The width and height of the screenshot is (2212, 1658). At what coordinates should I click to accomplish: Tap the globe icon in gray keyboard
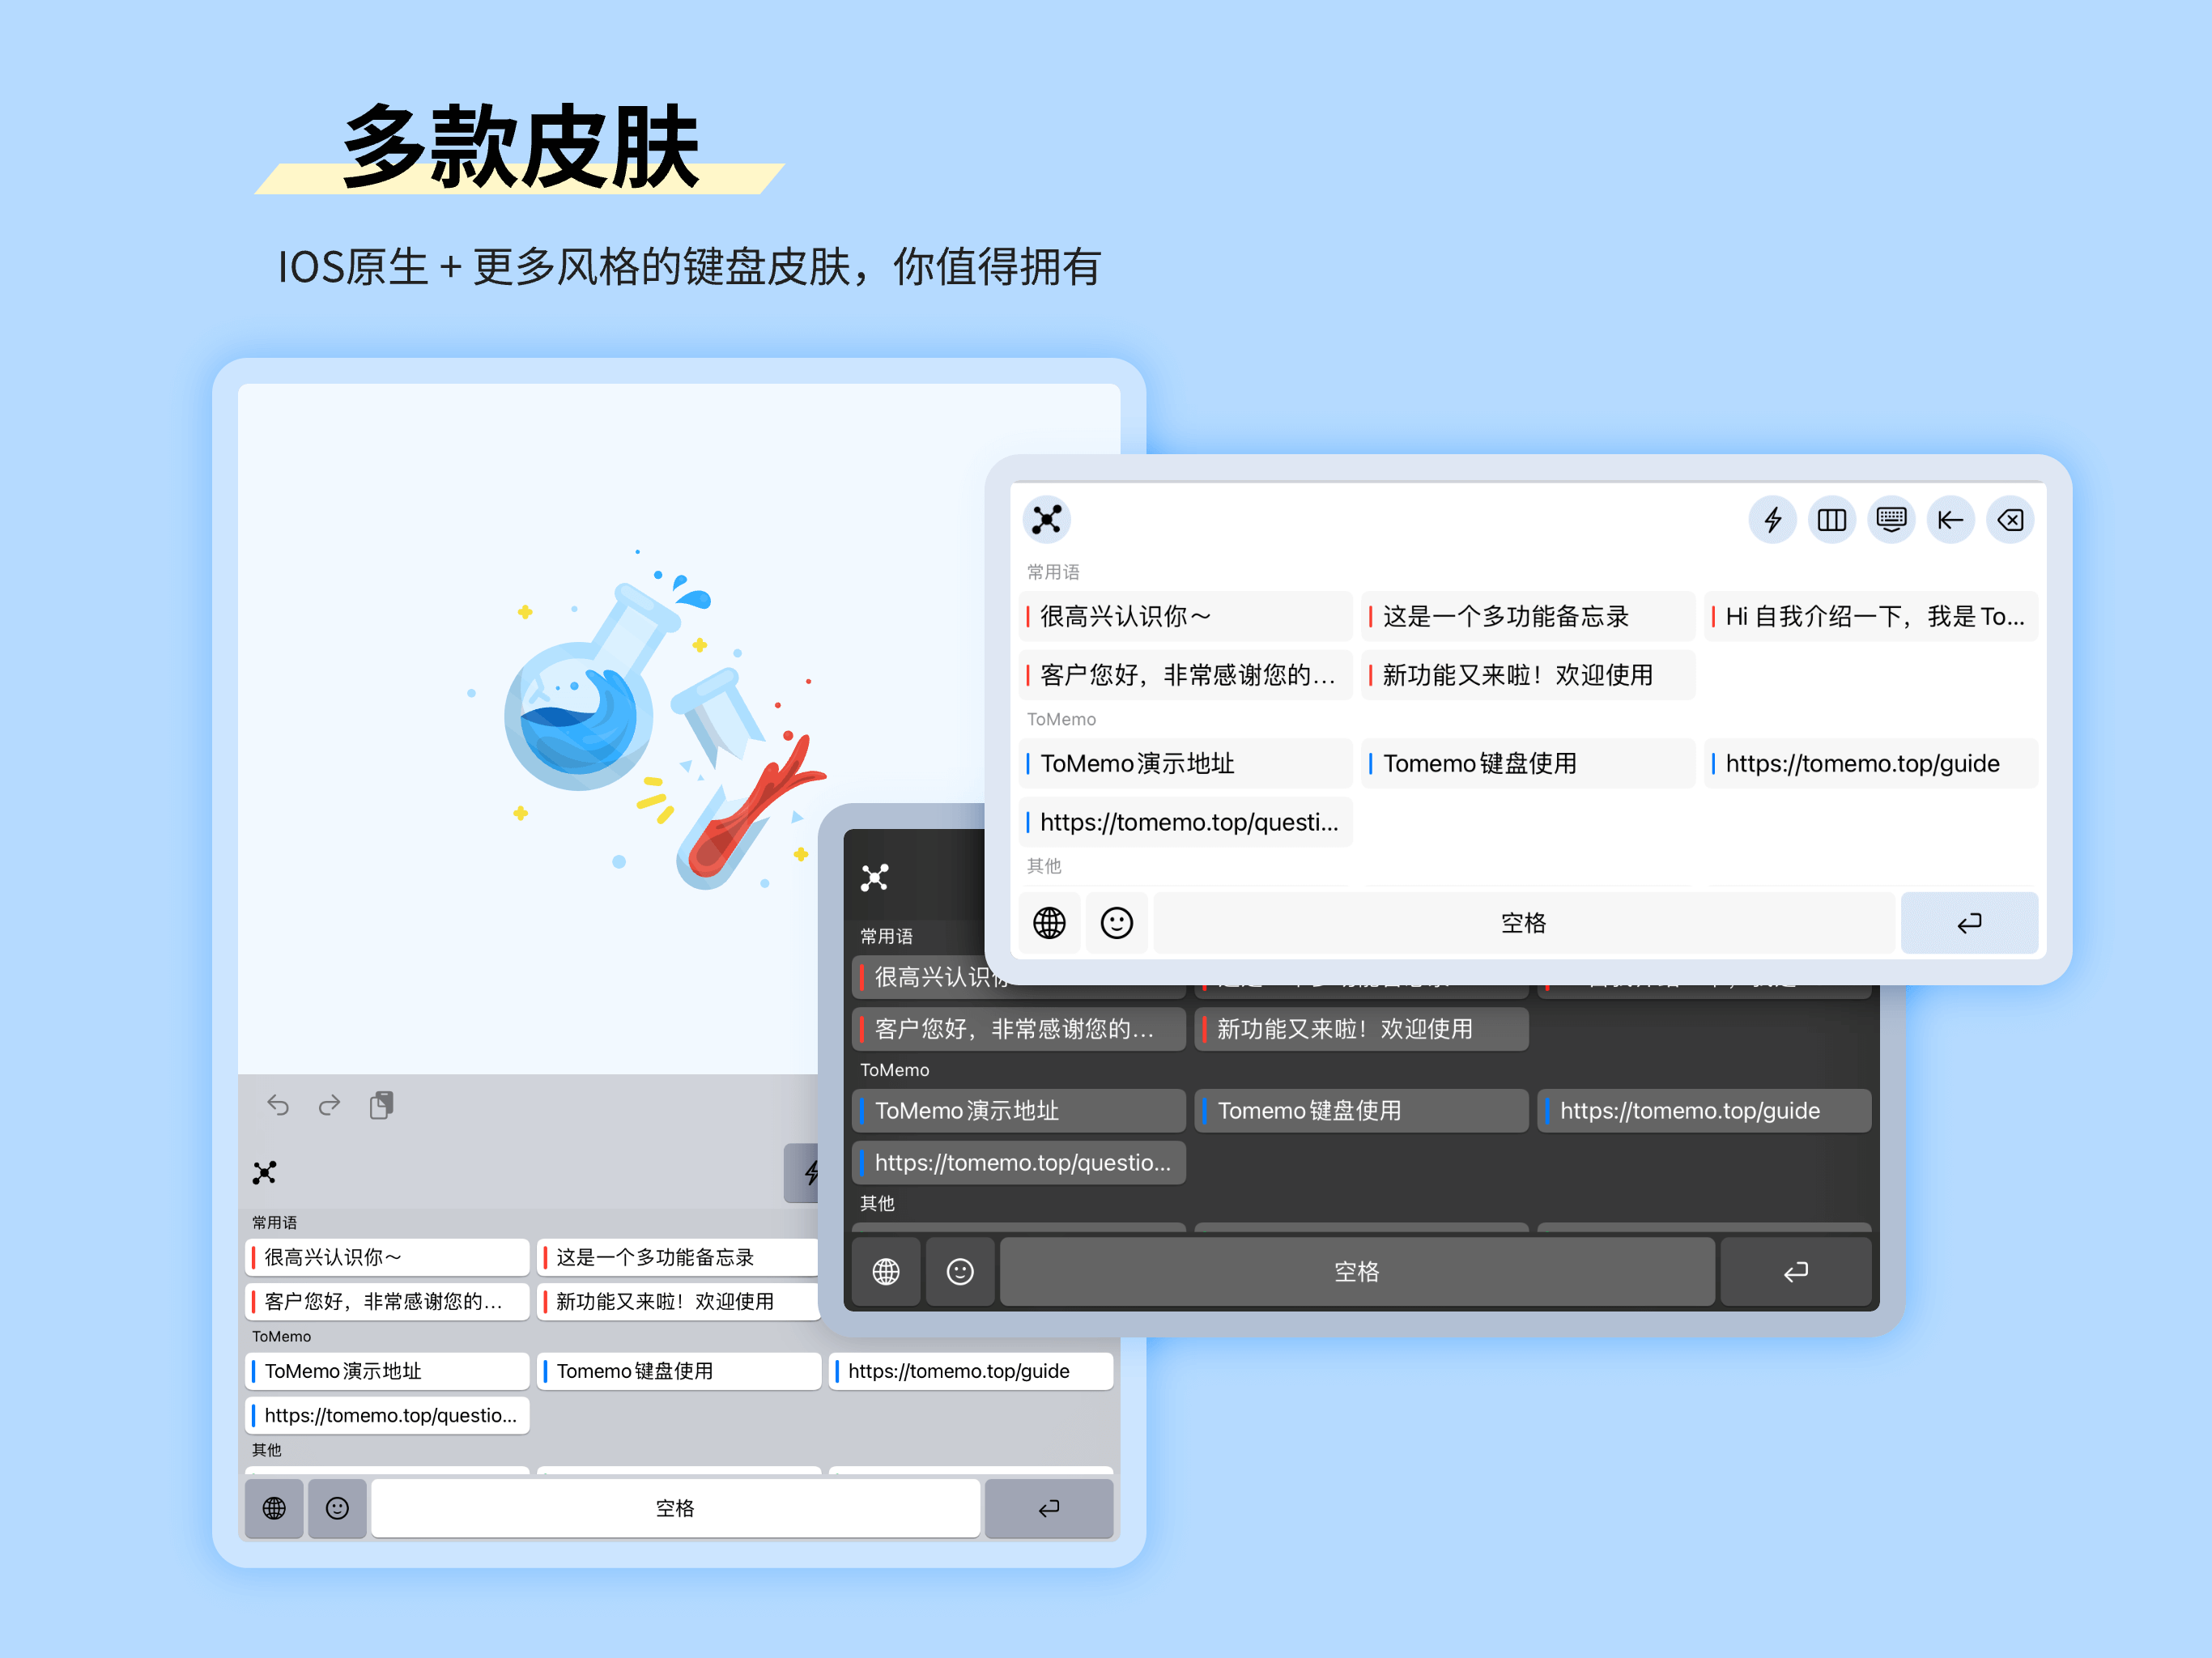pyautogui.click(x=274, y=1508)
